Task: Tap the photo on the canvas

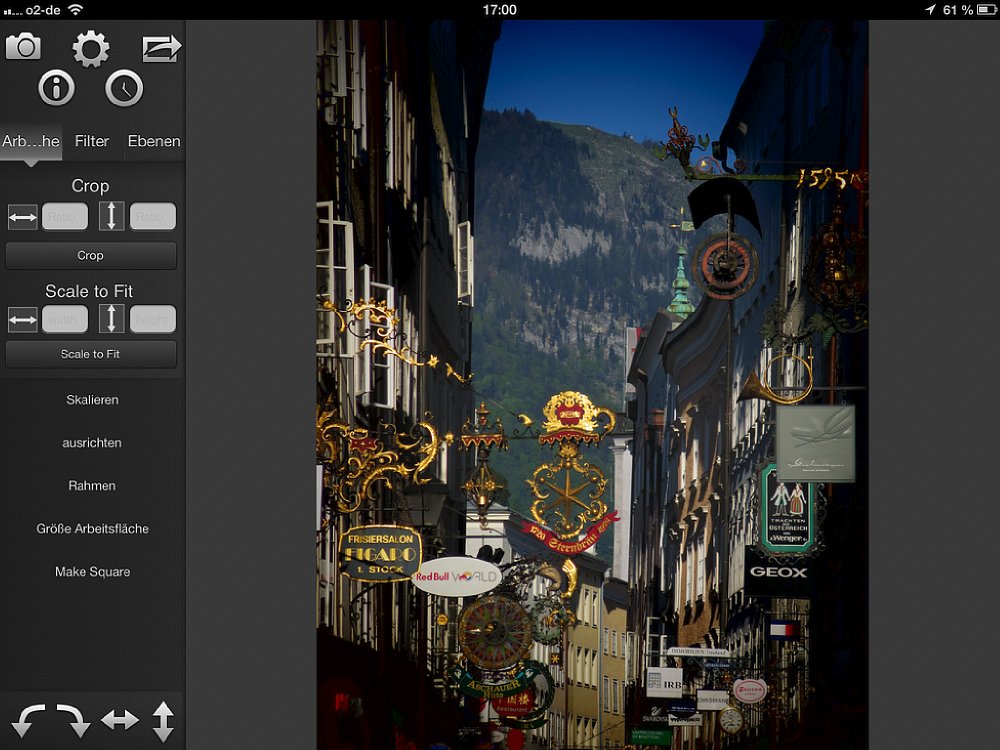Action: coord(592,385)
